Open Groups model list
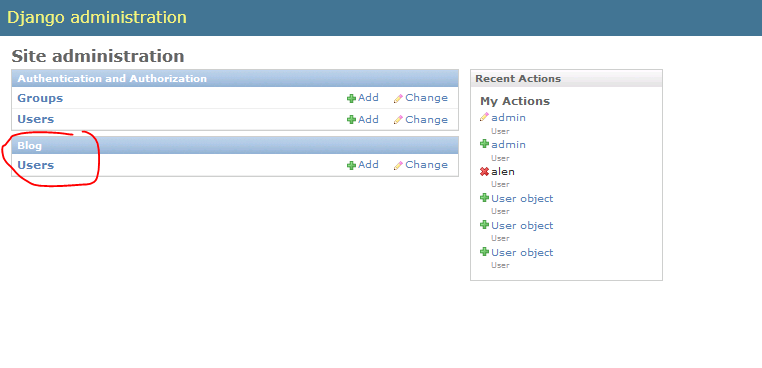This screenshot has height=368, width=762. [40, 98]
